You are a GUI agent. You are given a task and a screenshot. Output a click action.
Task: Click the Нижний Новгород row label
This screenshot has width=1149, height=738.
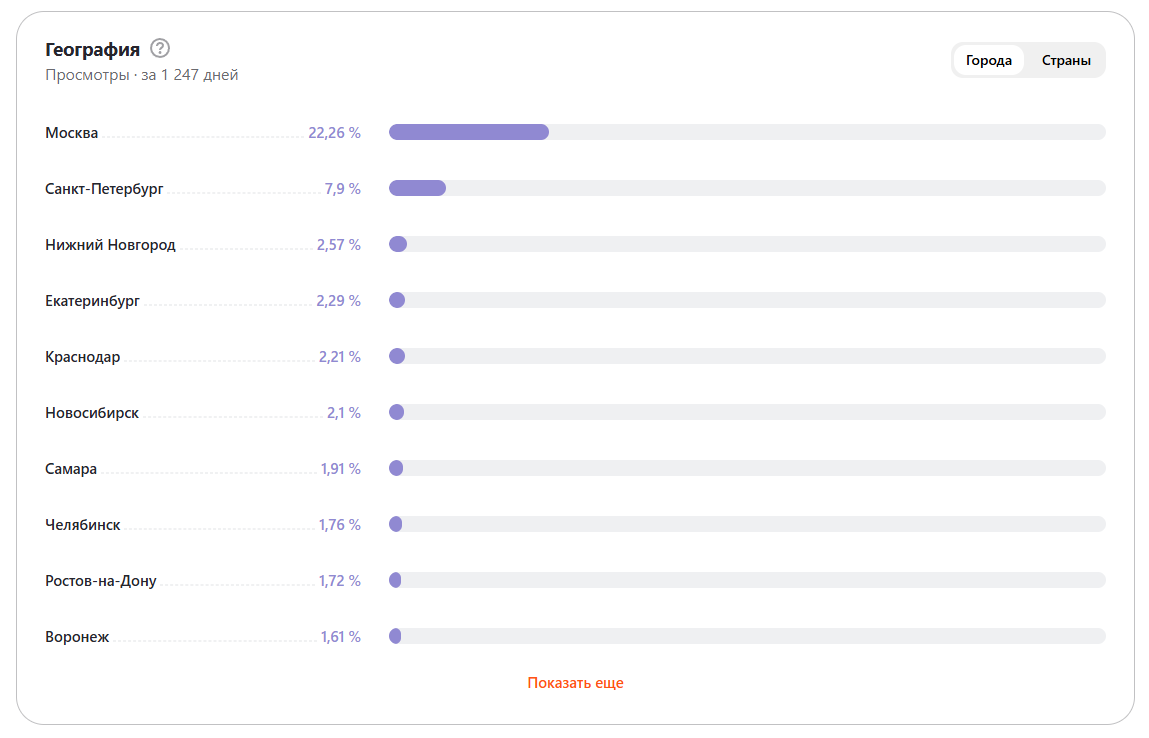tap(110, 245)
